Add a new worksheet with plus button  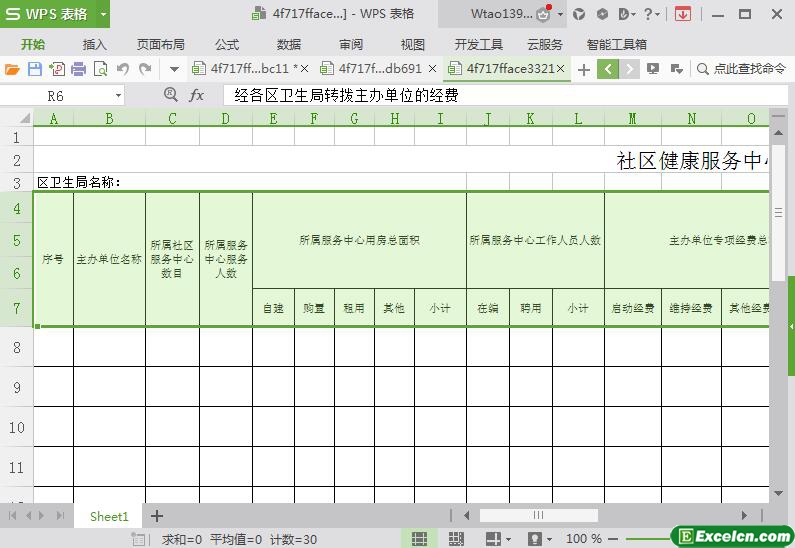tap(157, 516)
